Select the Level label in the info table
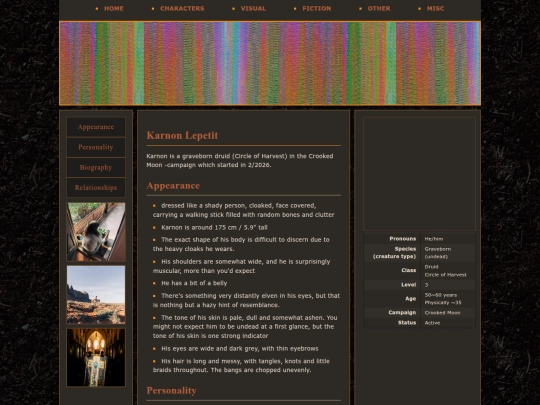540x405 pixels. tap(408, 285)
